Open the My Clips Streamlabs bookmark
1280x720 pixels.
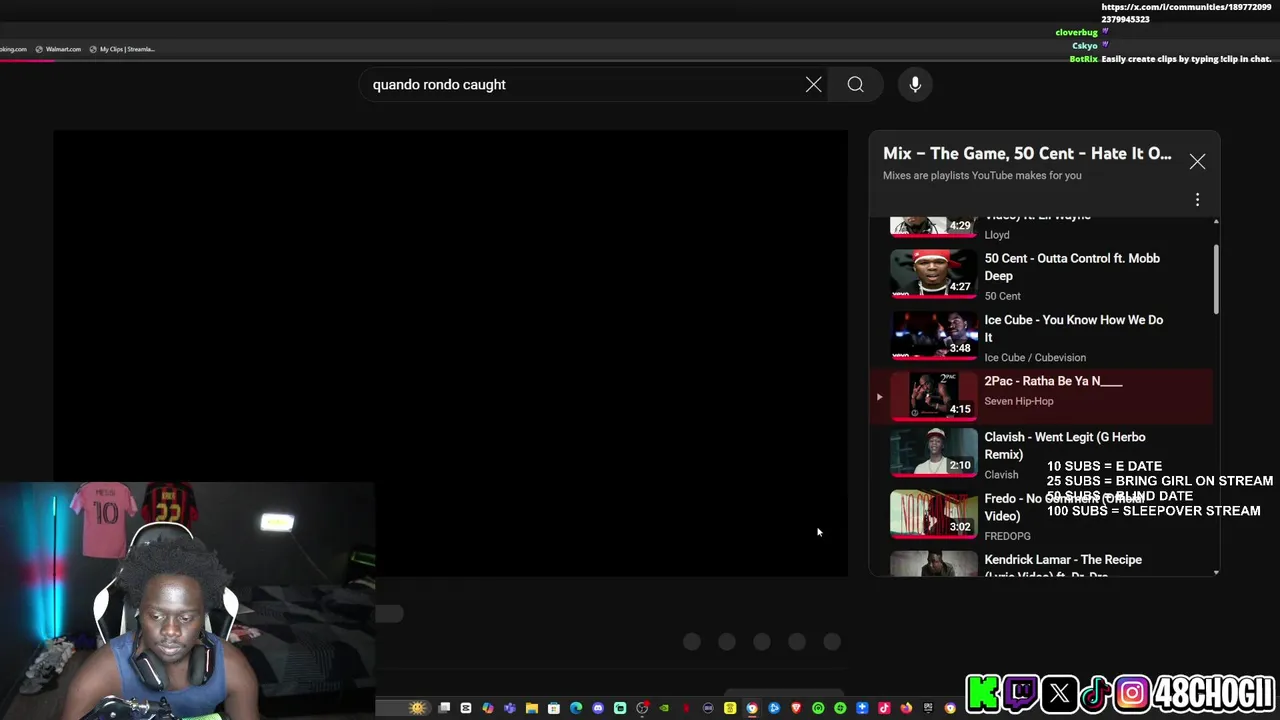122,49
